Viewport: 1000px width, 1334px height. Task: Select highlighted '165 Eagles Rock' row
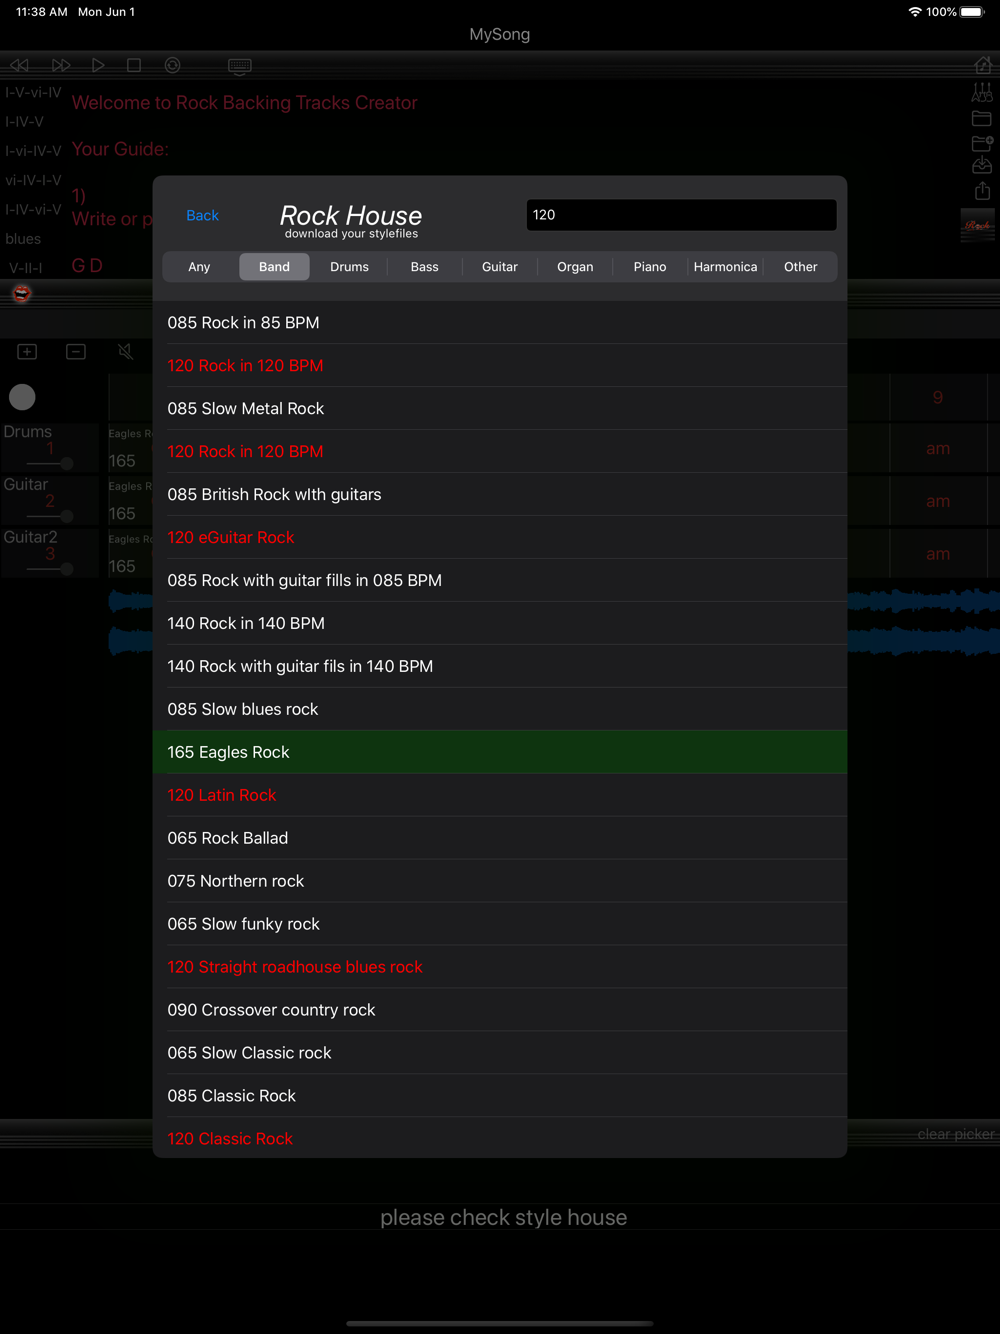(x=500, y=752)
